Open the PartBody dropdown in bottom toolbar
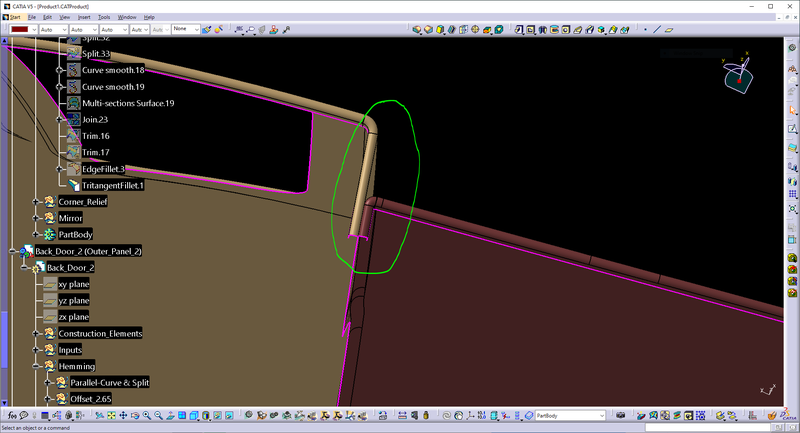 coord(570,416)
